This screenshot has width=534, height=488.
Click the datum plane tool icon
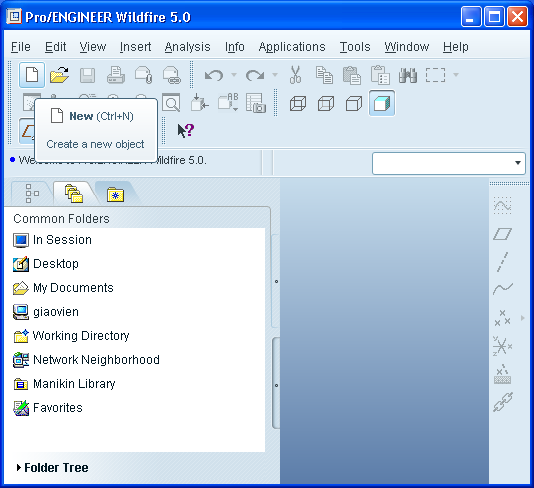pos(502,234)
